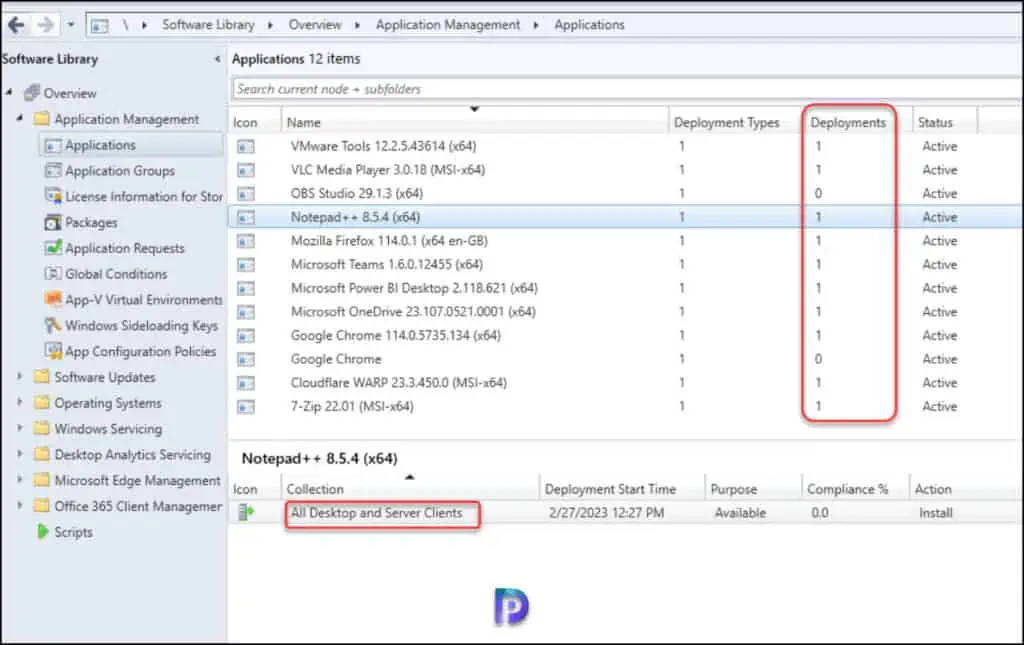The height and width of the screenshot is (645, 1024).
Task: Click the Microsoft Teams application icon
Action: [x=246, y=264]
